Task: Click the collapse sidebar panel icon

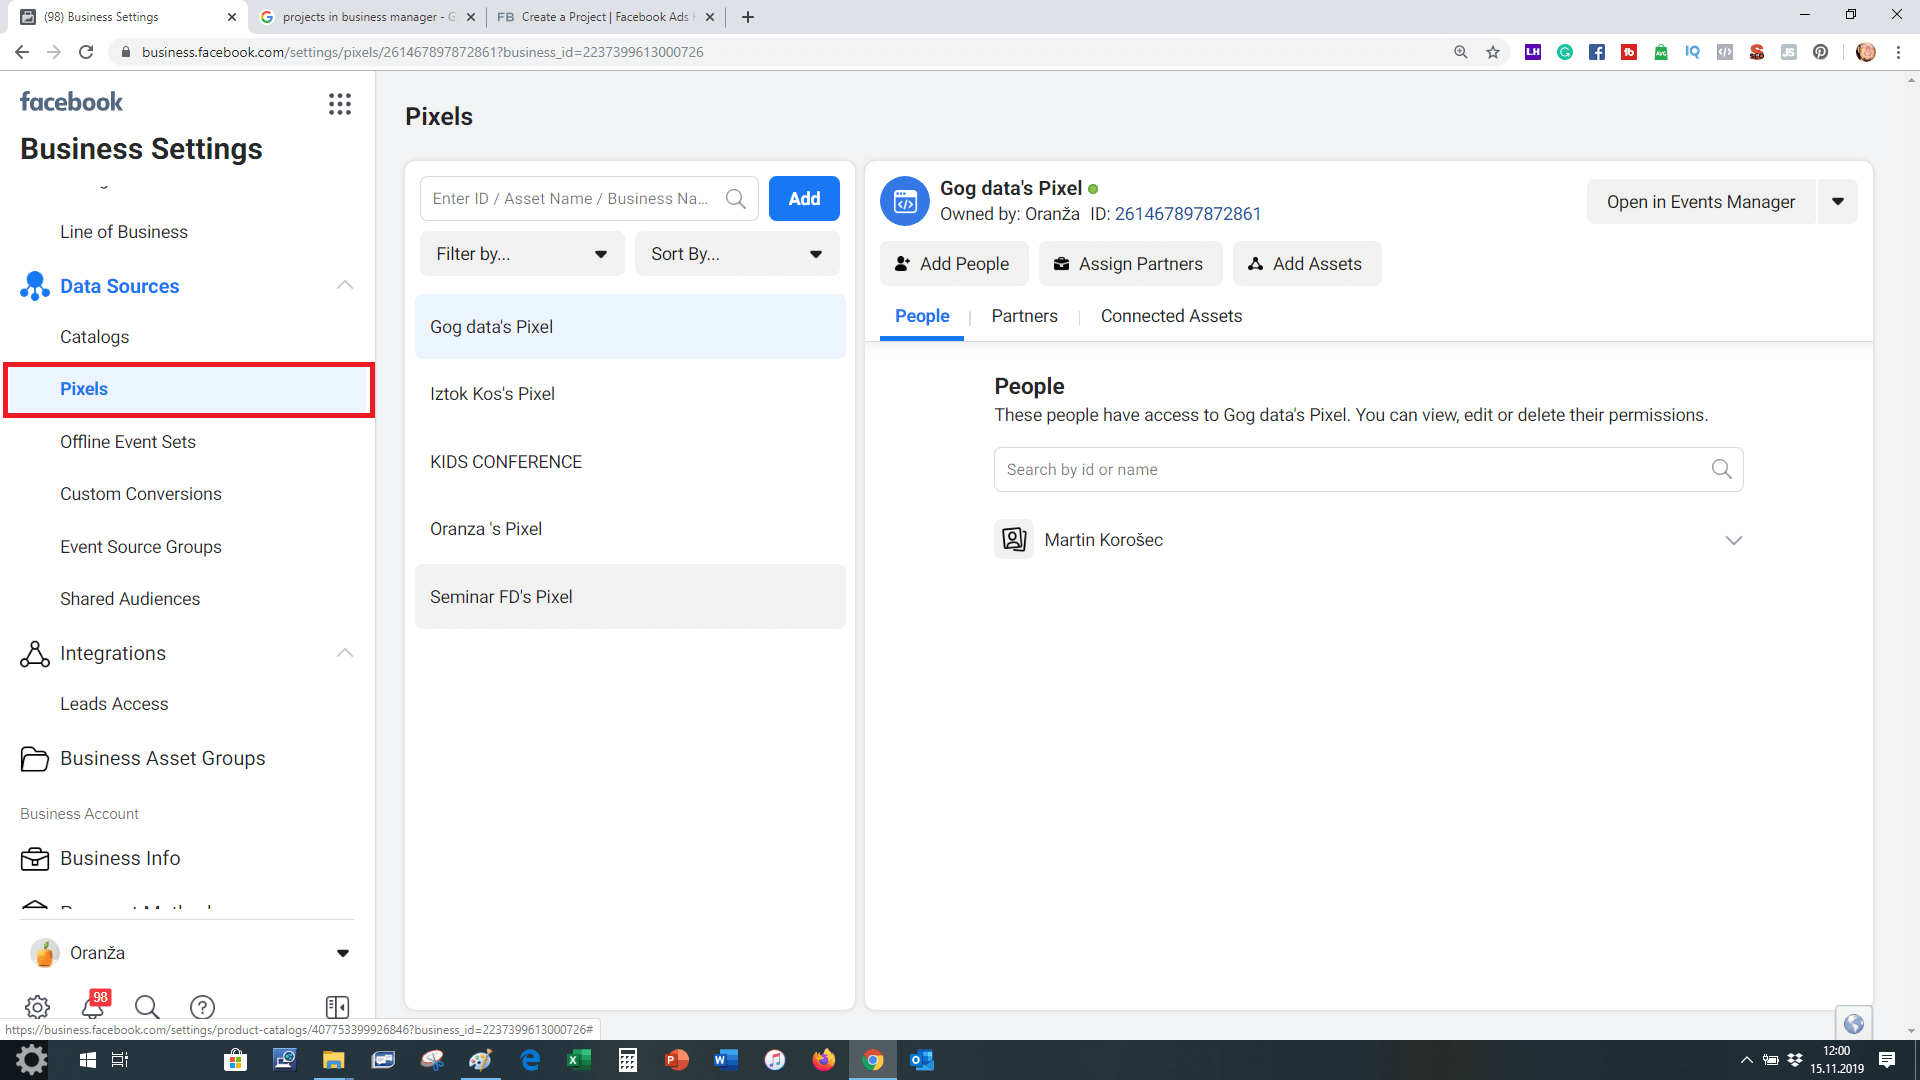Action: point(337,1007)
